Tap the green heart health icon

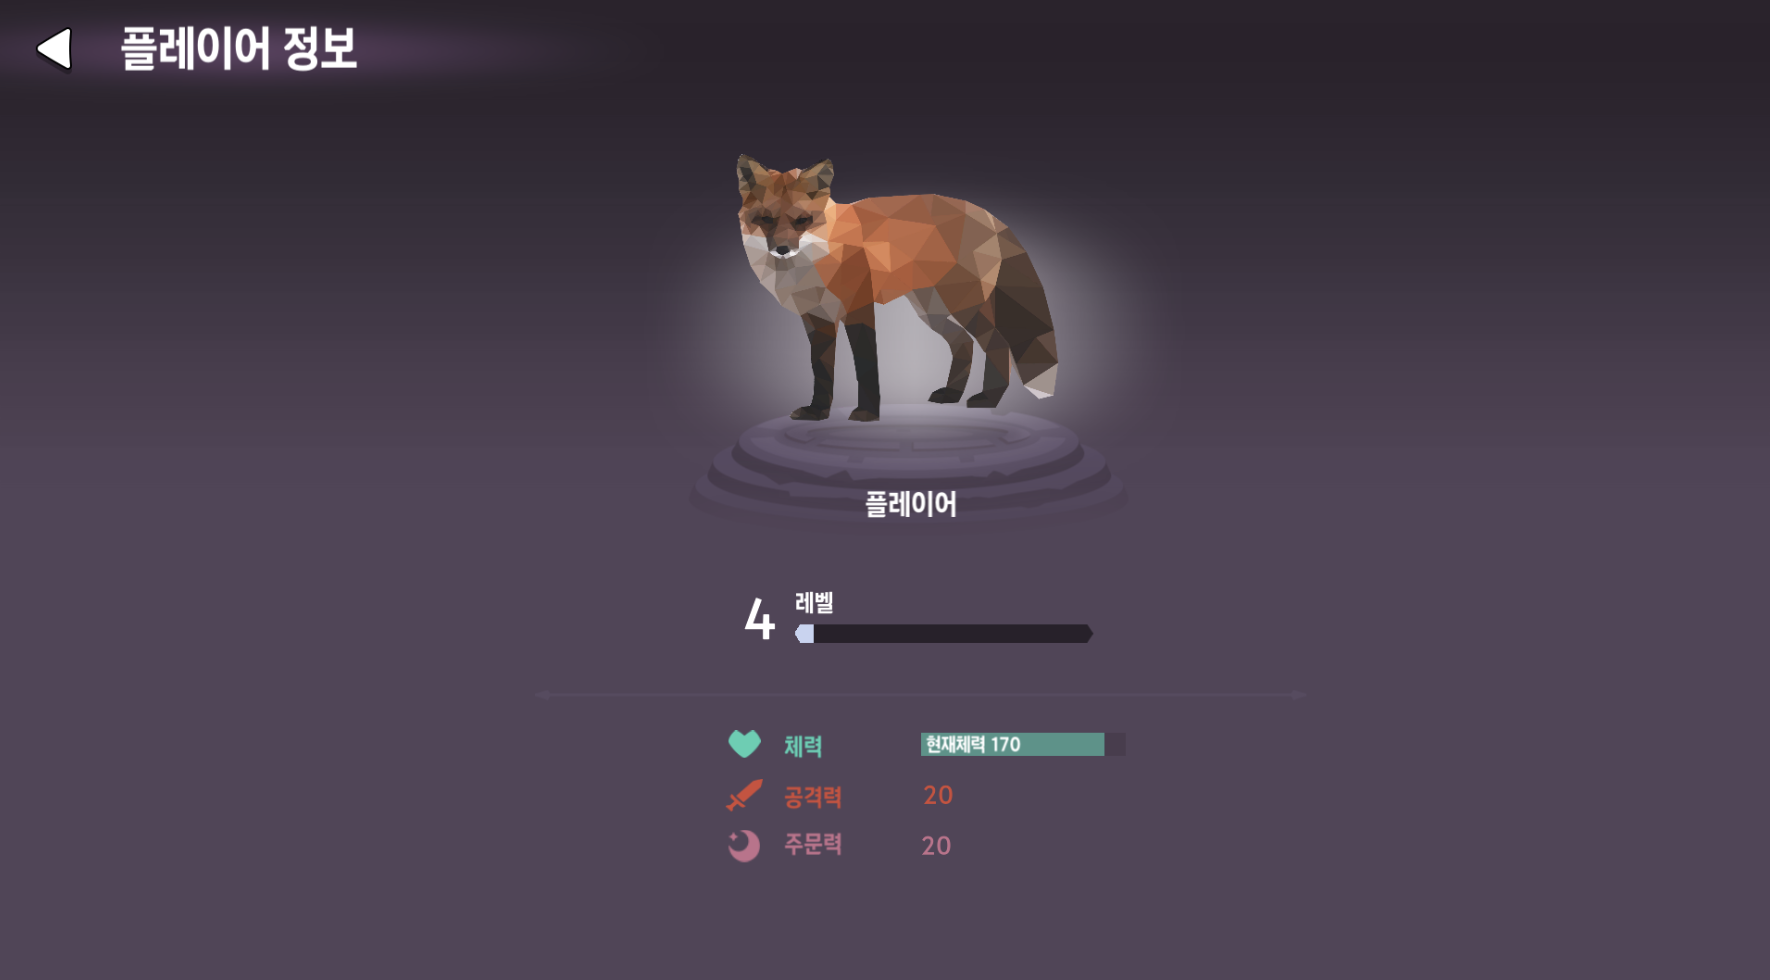tap(744, 743)
